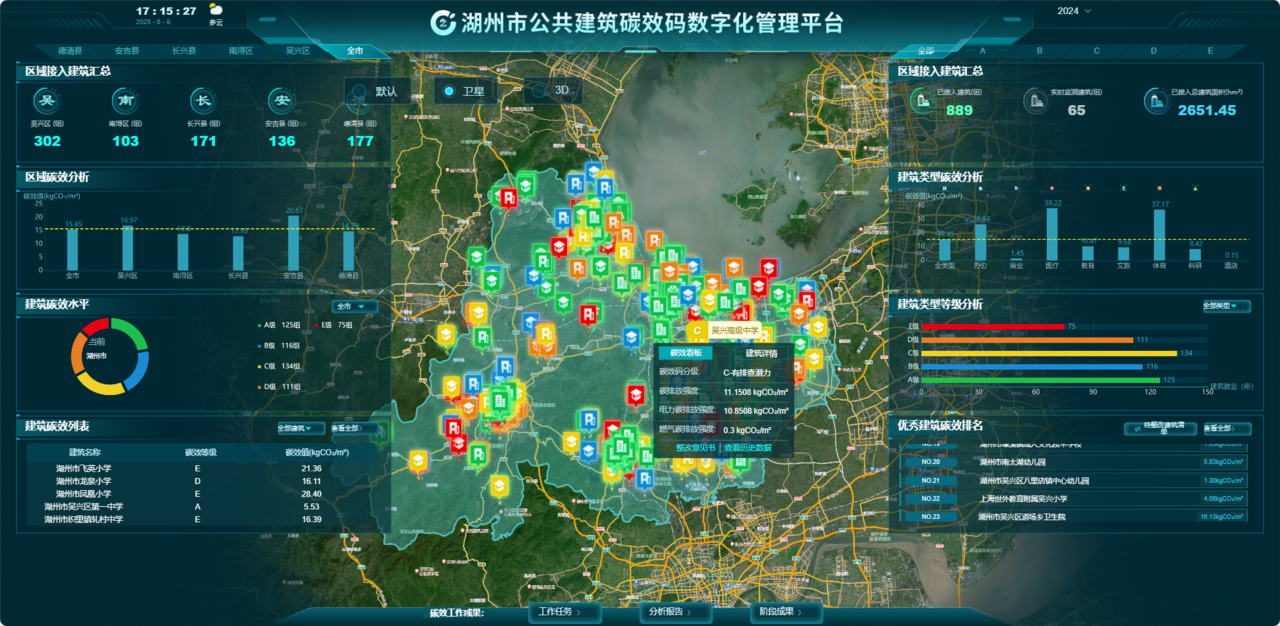Screen dimensions: 1280x626
Task: Switch map to 3D mode
Action: [x=539, y=91]
